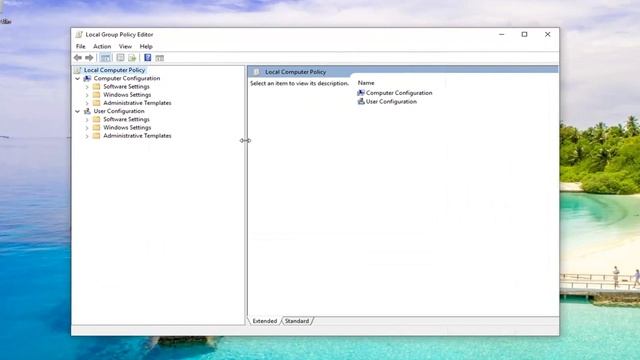Collapse the Computer Configuration tree node
The height and width of the screenshot is (360, 640).
coord(78,78)
